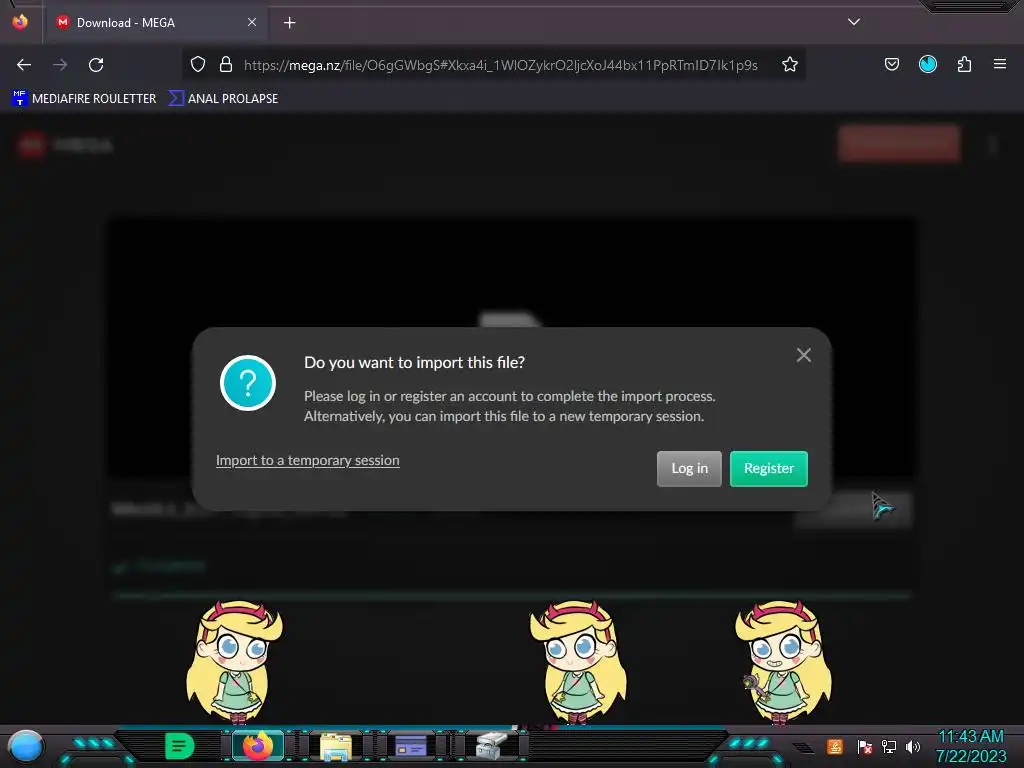Open File Explorer from the taskbar

coord(336,746)
